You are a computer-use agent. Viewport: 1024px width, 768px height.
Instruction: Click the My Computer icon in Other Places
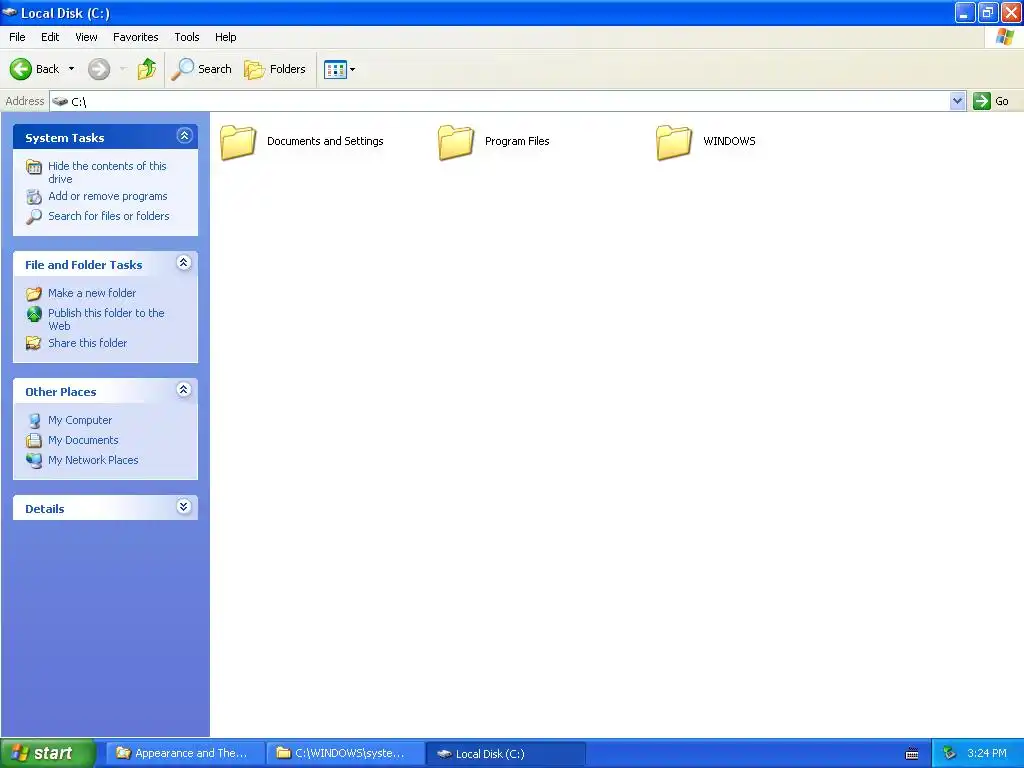point(34,421)
